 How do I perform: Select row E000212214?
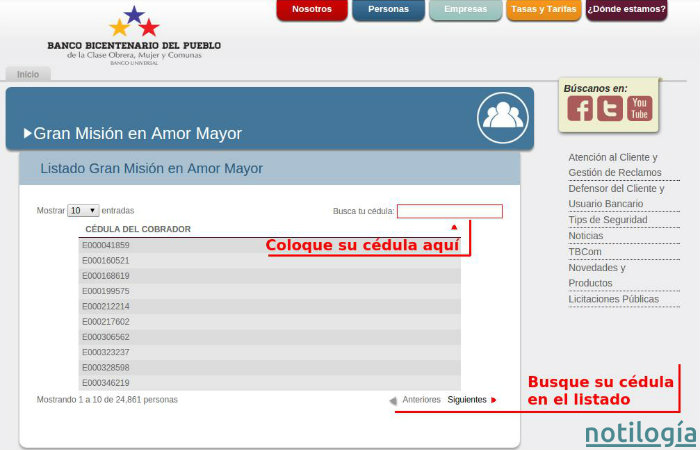(x=270, y=306)
